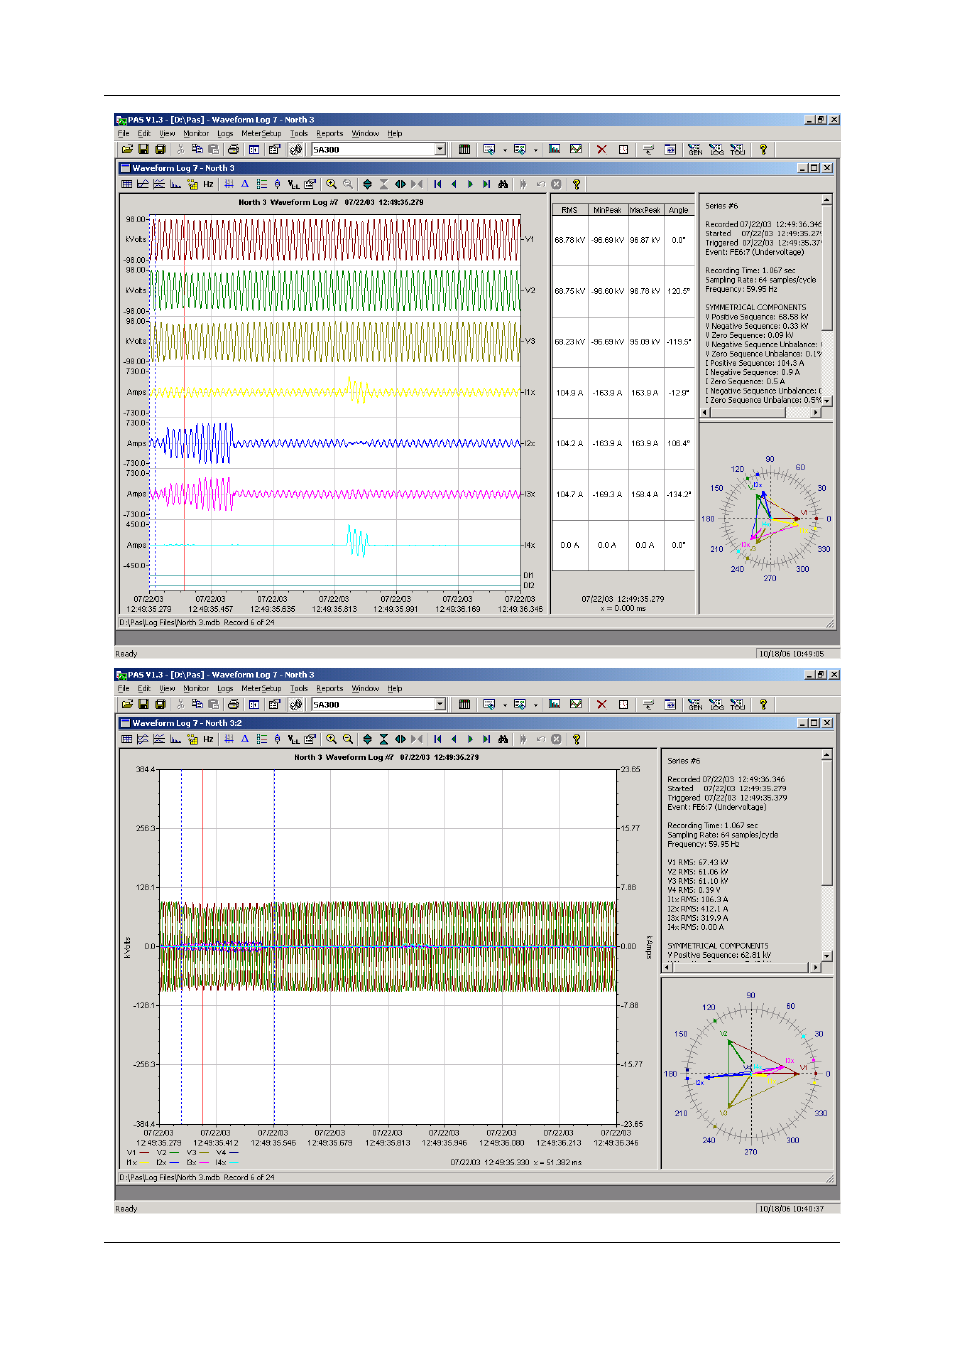954x1350 pixels.
Task: Open Monitor menu in North 3 window
Action: [x=196, y=134]
